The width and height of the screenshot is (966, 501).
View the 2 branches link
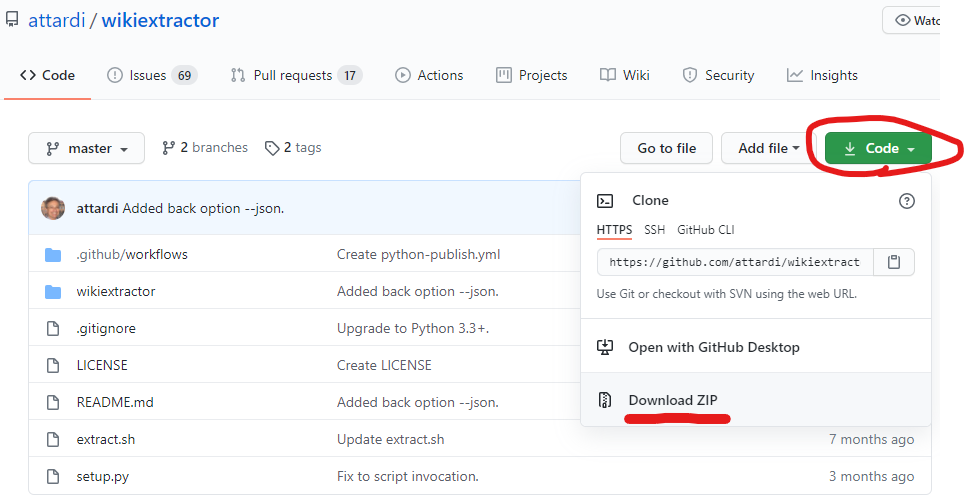click(x=205, y=148)
